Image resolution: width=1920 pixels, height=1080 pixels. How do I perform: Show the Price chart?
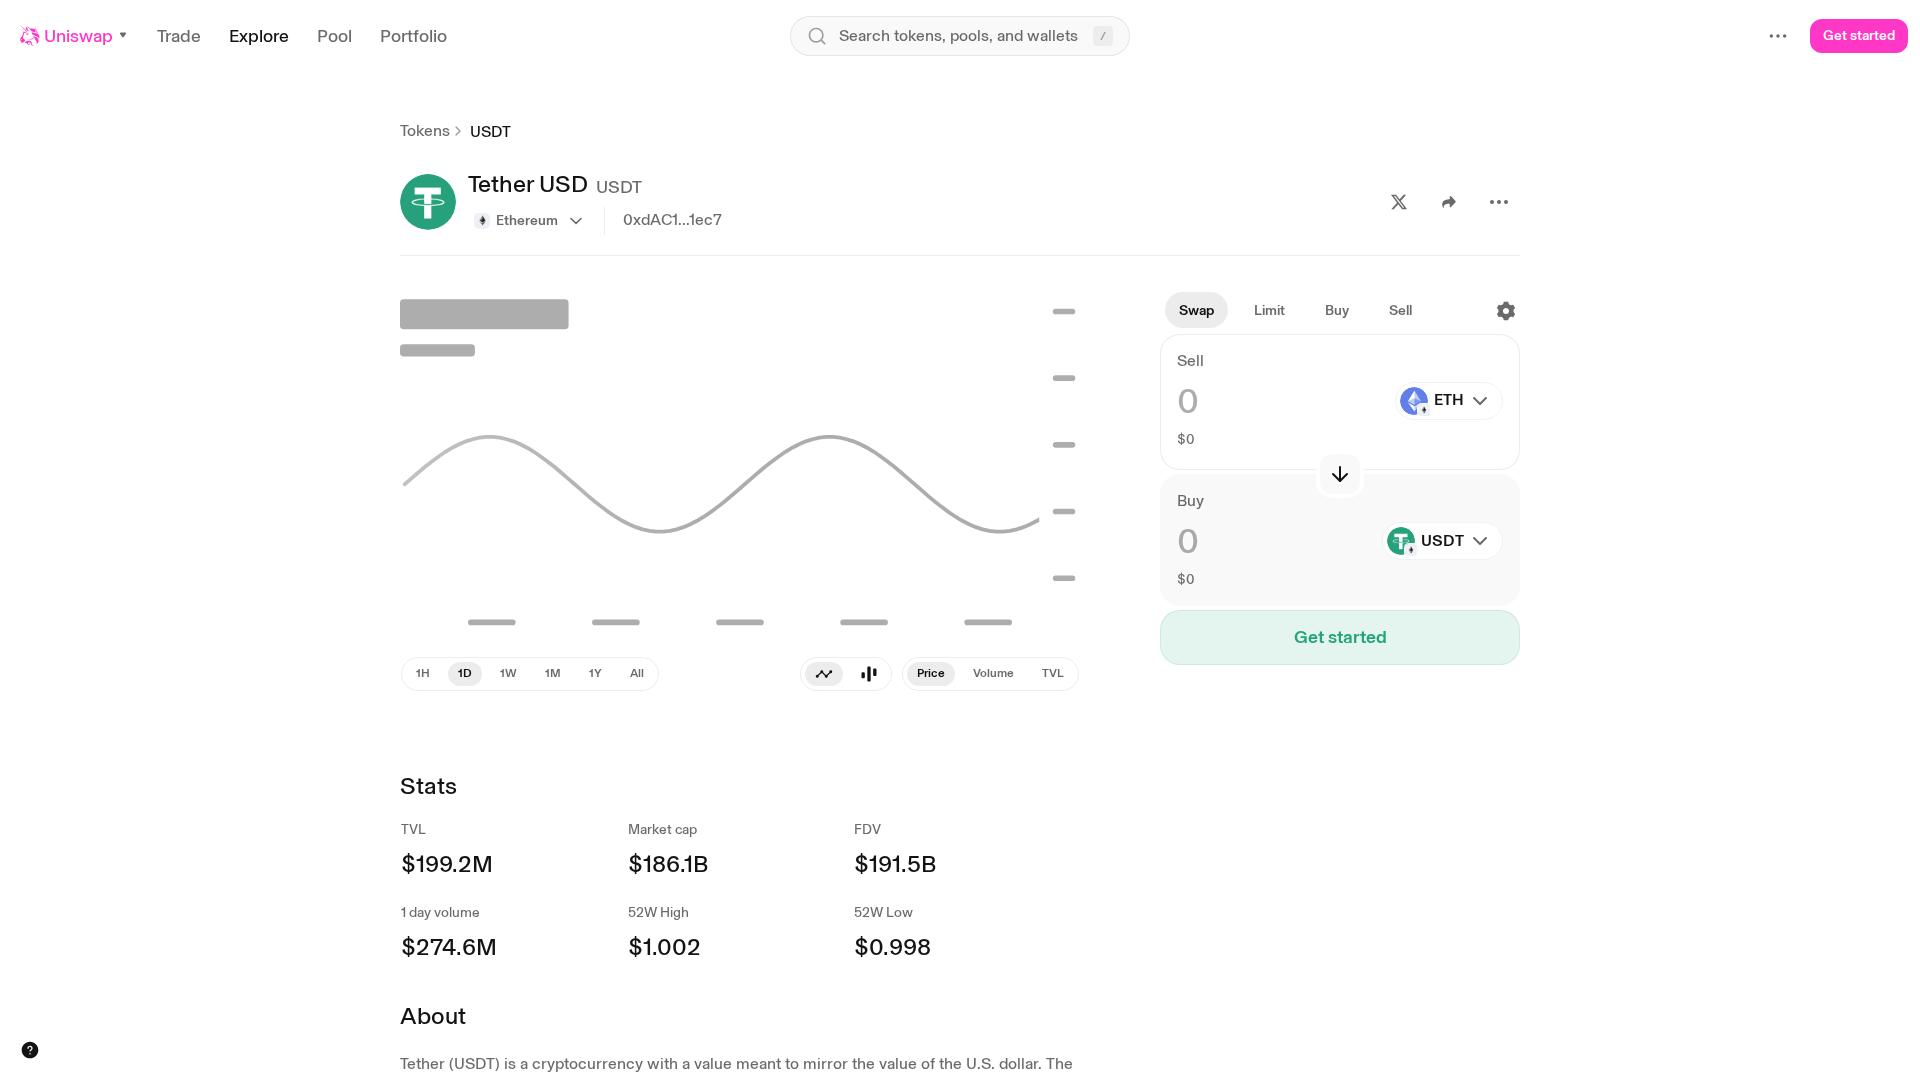[x=931, y=674]
